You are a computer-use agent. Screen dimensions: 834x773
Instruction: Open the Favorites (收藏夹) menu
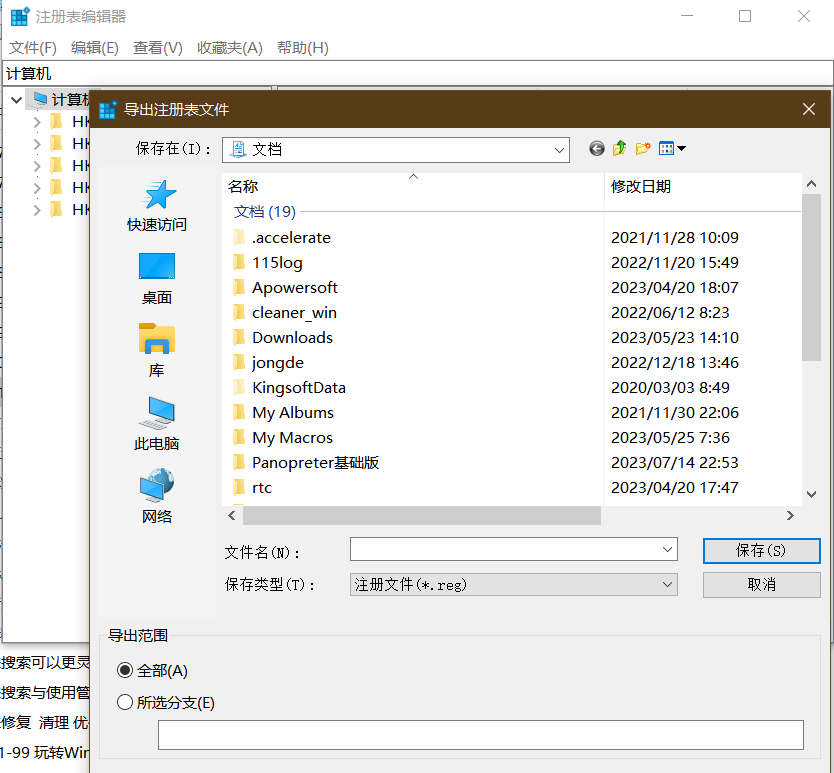click(x=229, y=48)
